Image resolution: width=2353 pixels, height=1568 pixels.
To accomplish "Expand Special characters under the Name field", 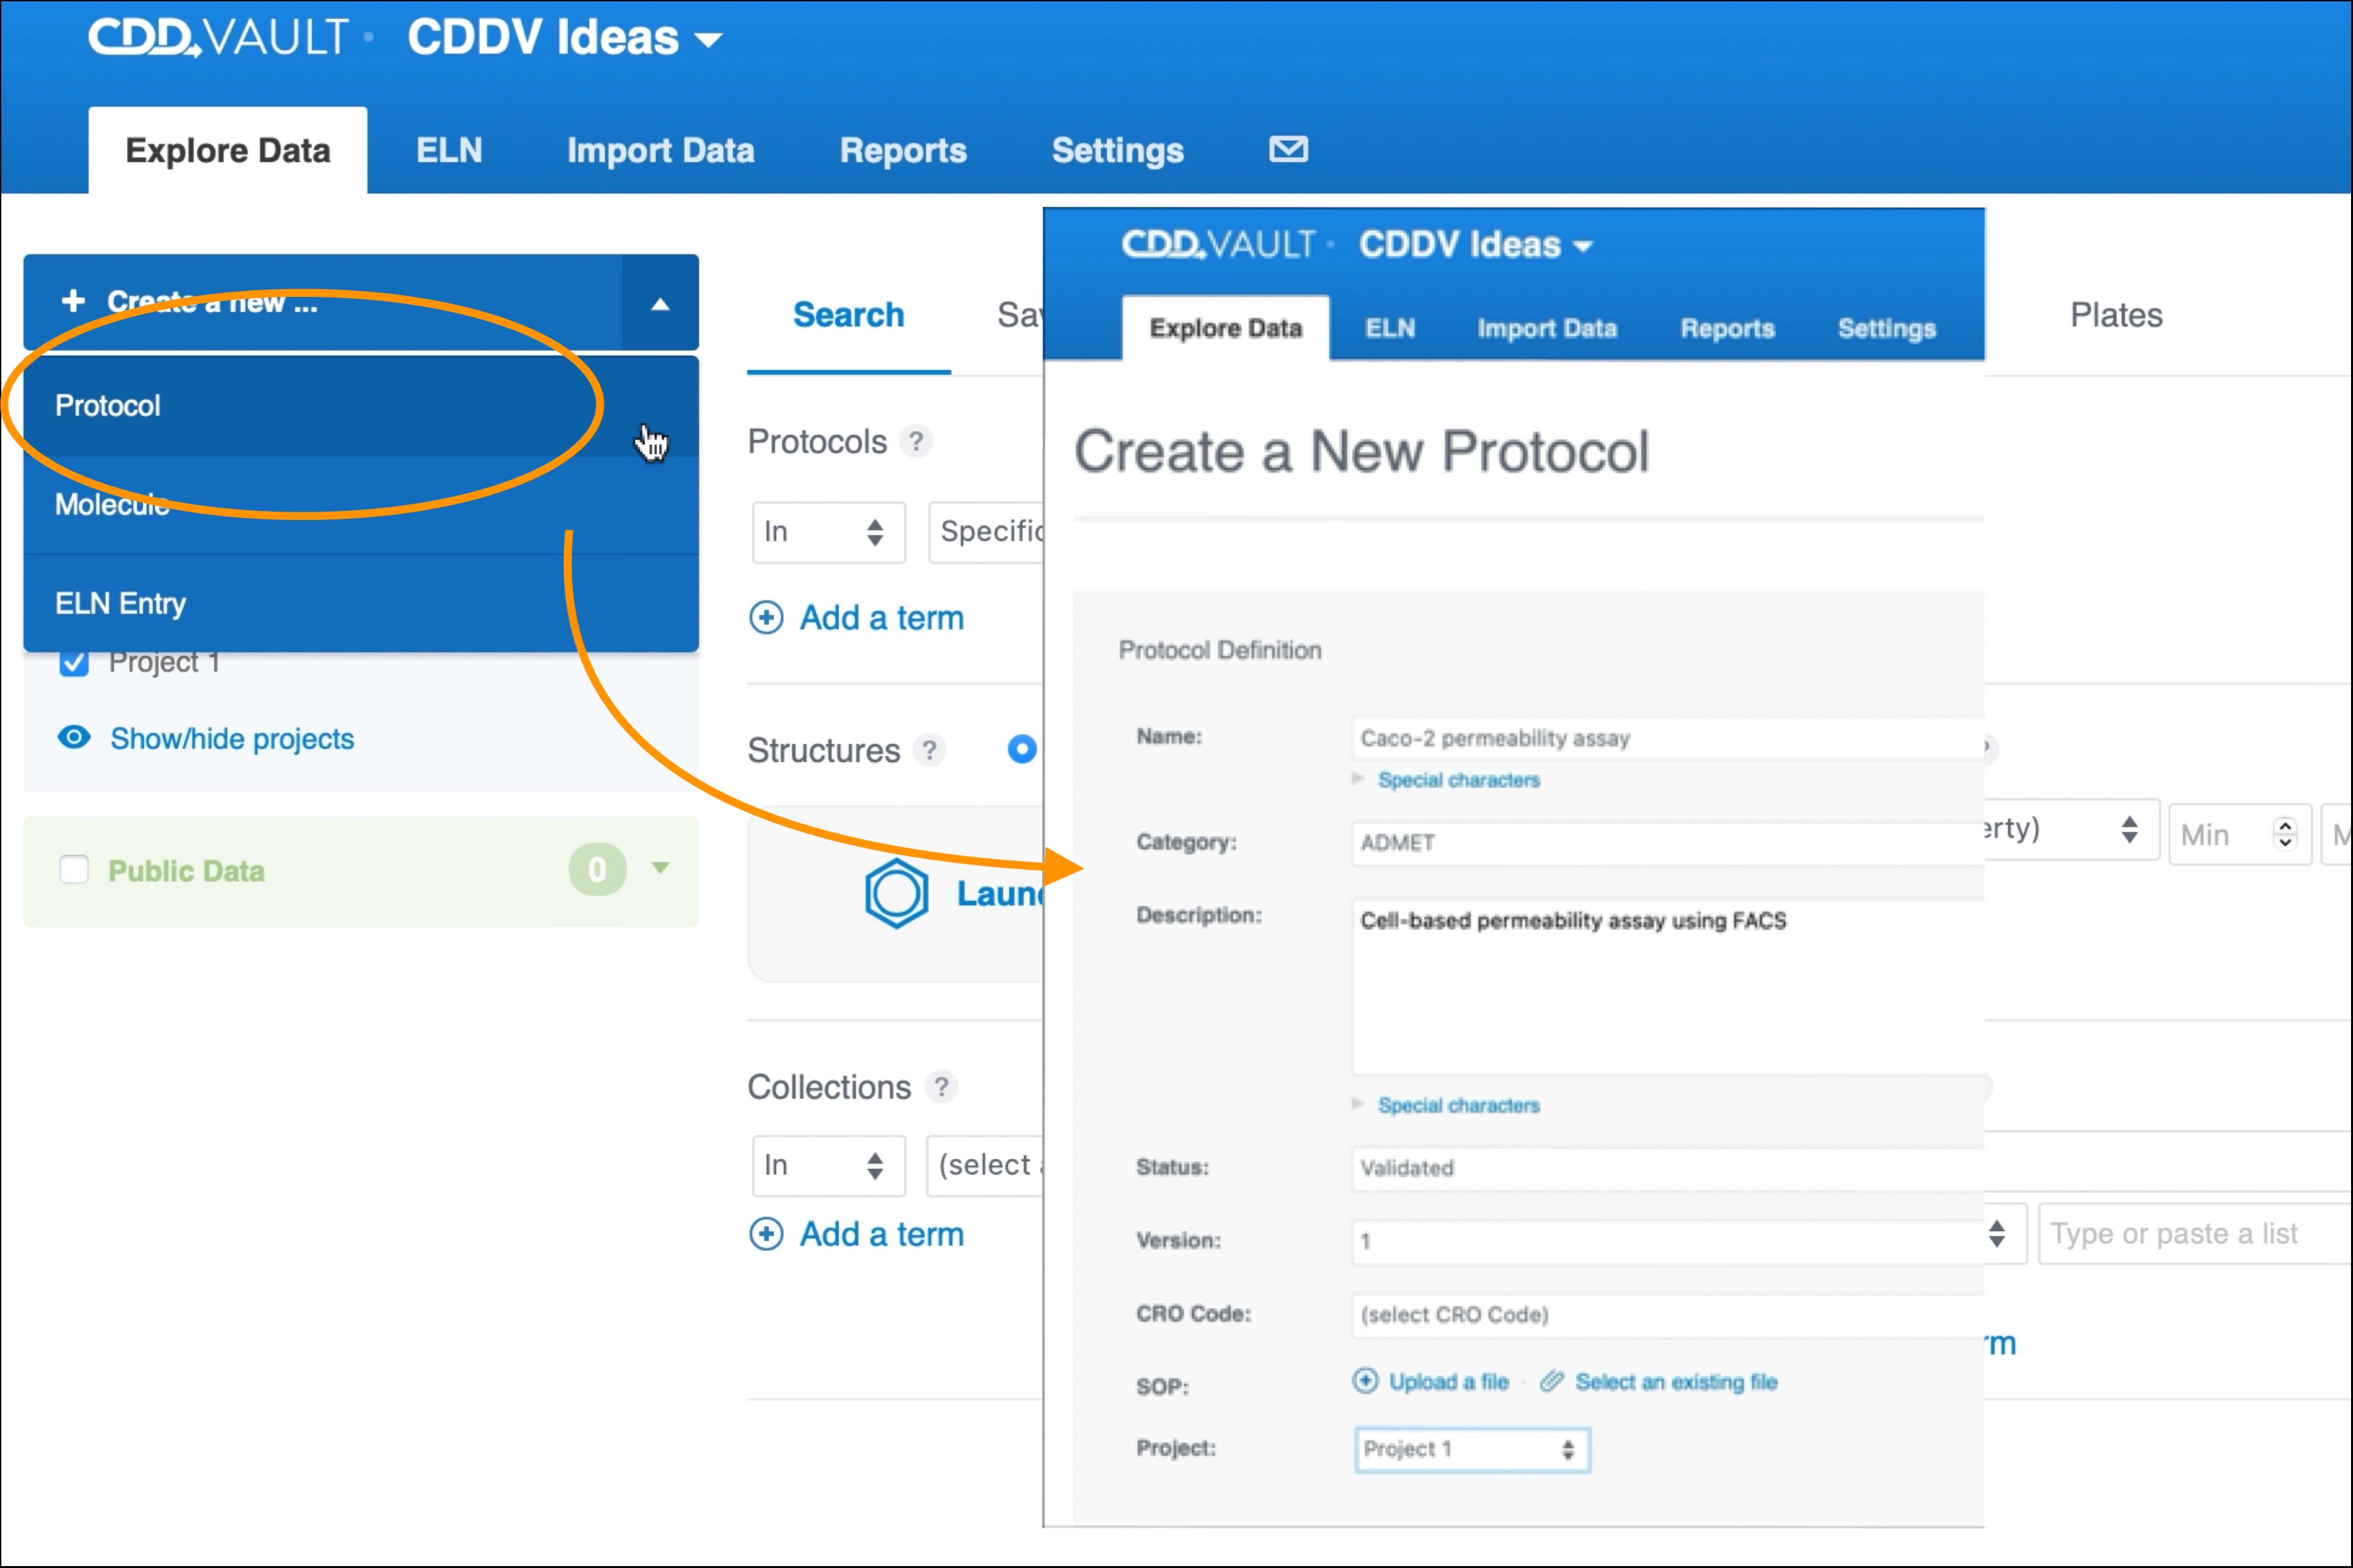I will (x=1458, y=780).
